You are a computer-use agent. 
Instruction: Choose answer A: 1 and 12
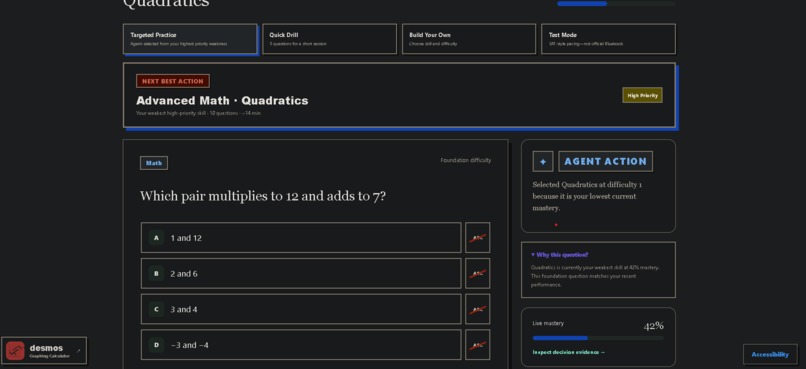coord(301,237)
